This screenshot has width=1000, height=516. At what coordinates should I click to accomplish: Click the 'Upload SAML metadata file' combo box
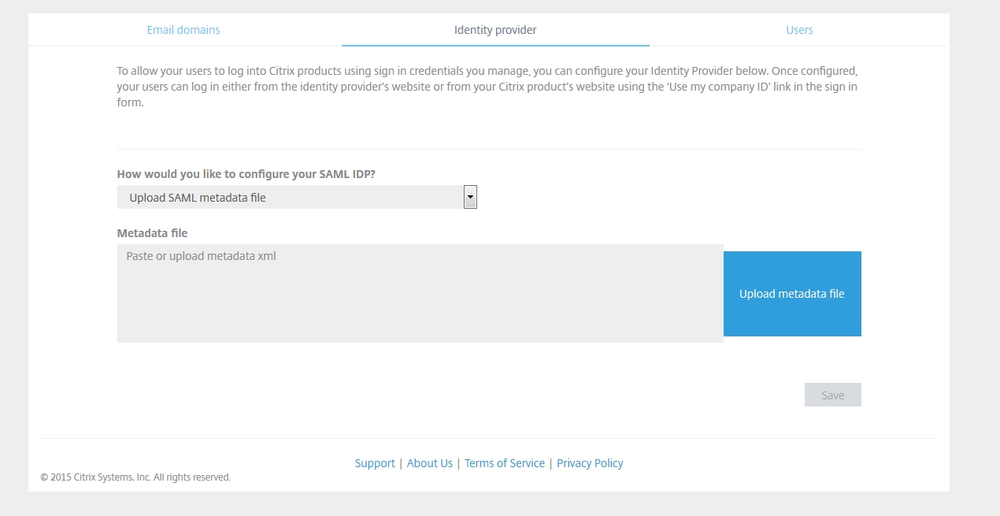[x=290, y=197]
